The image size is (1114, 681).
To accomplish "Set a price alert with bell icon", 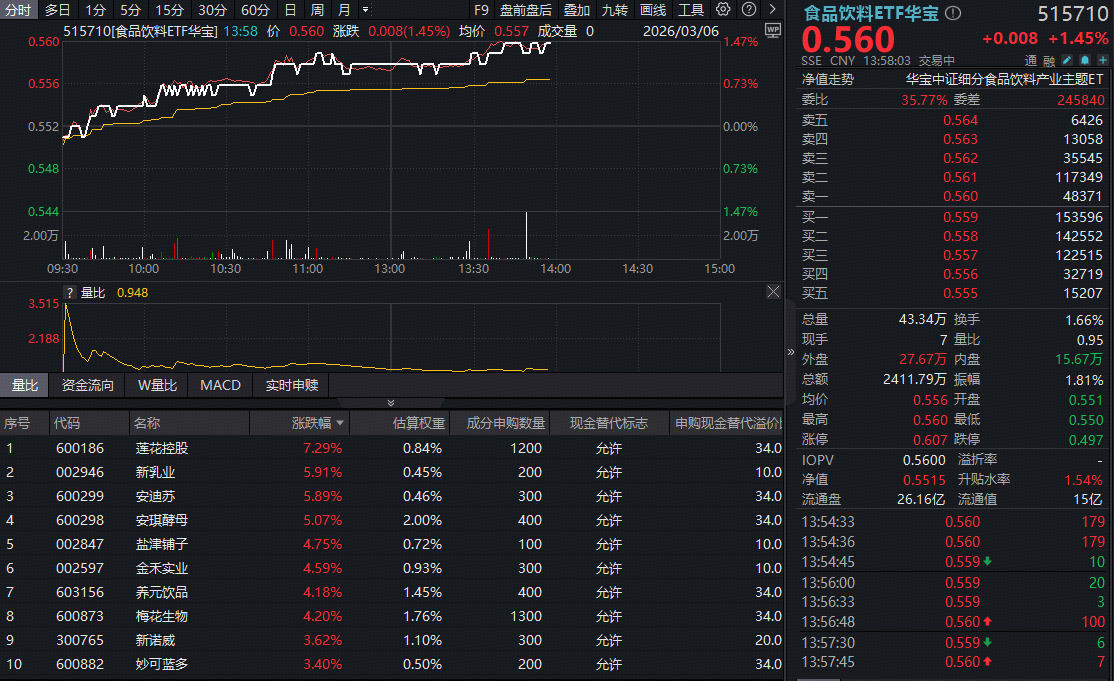I will coord(1083,60).
